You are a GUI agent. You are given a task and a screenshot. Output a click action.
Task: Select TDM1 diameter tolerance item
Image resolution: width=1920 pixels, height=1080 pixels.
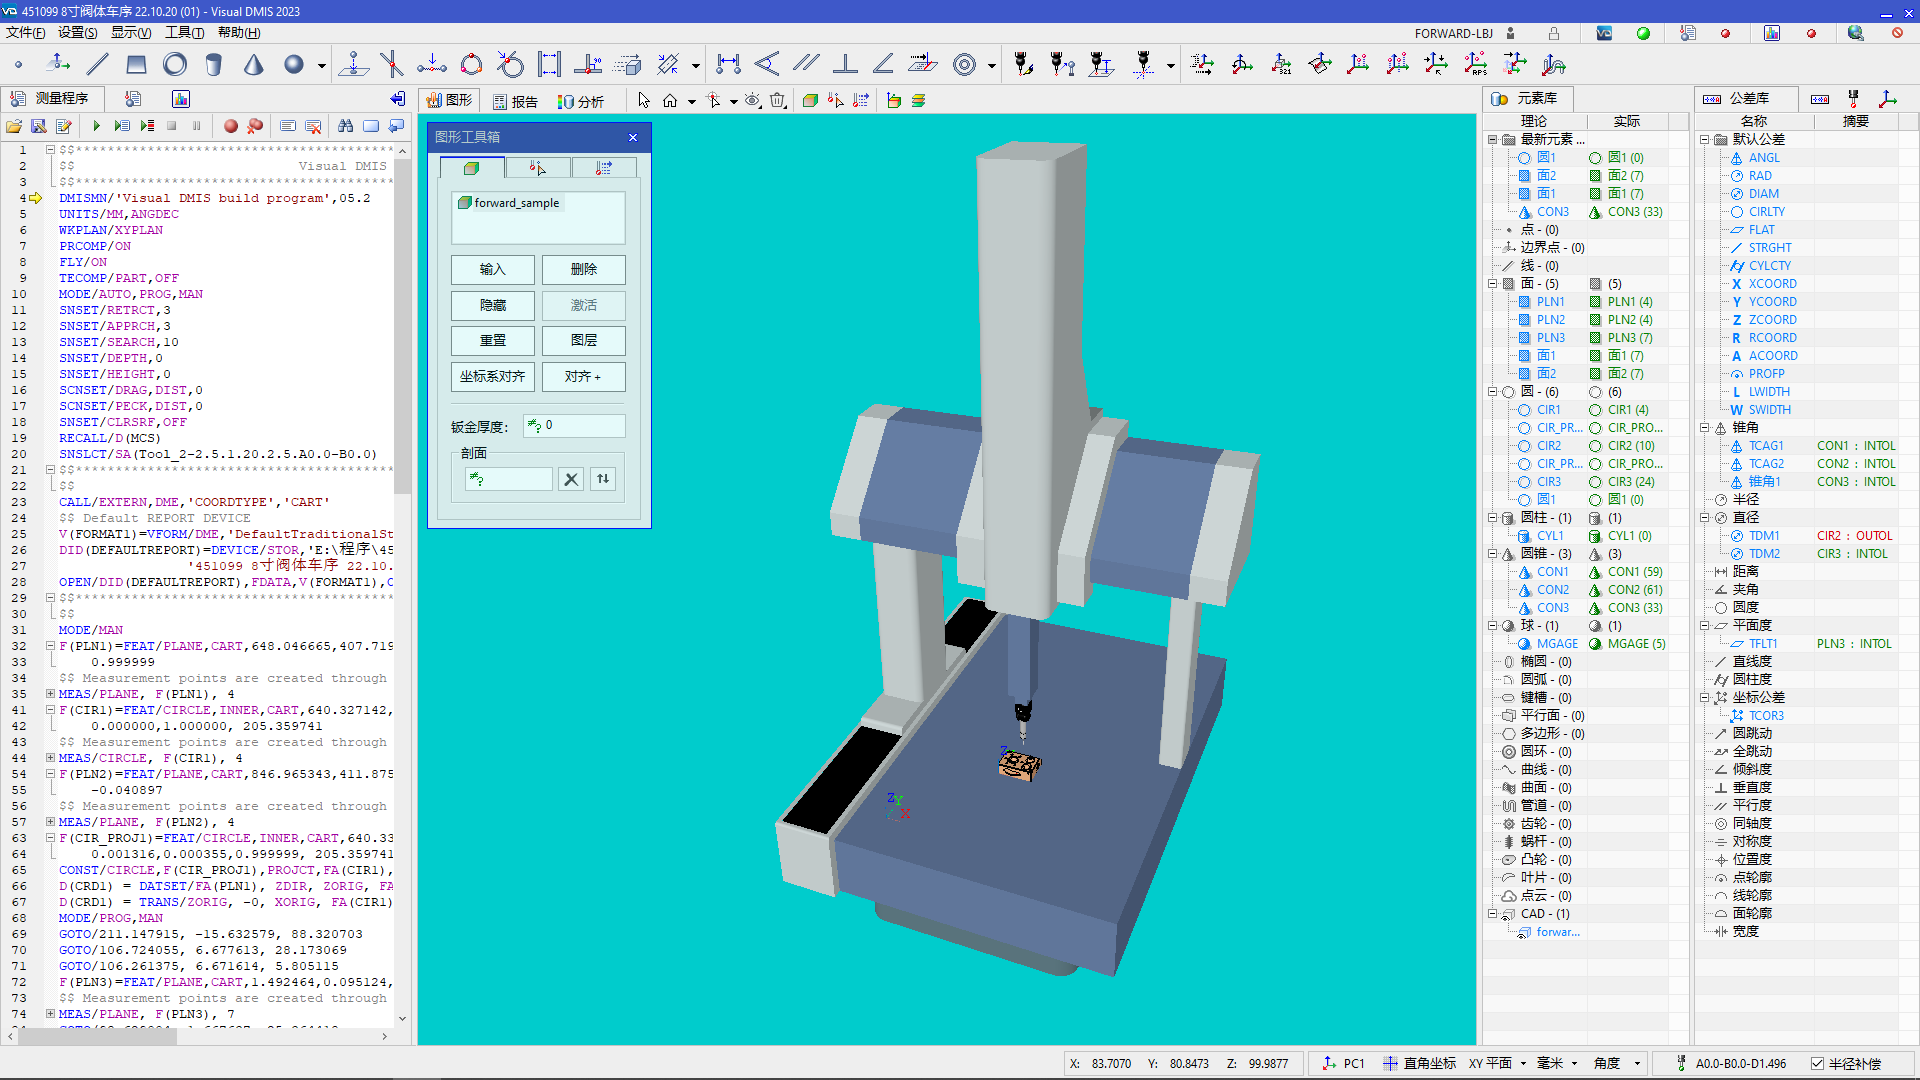point(1764,536)
